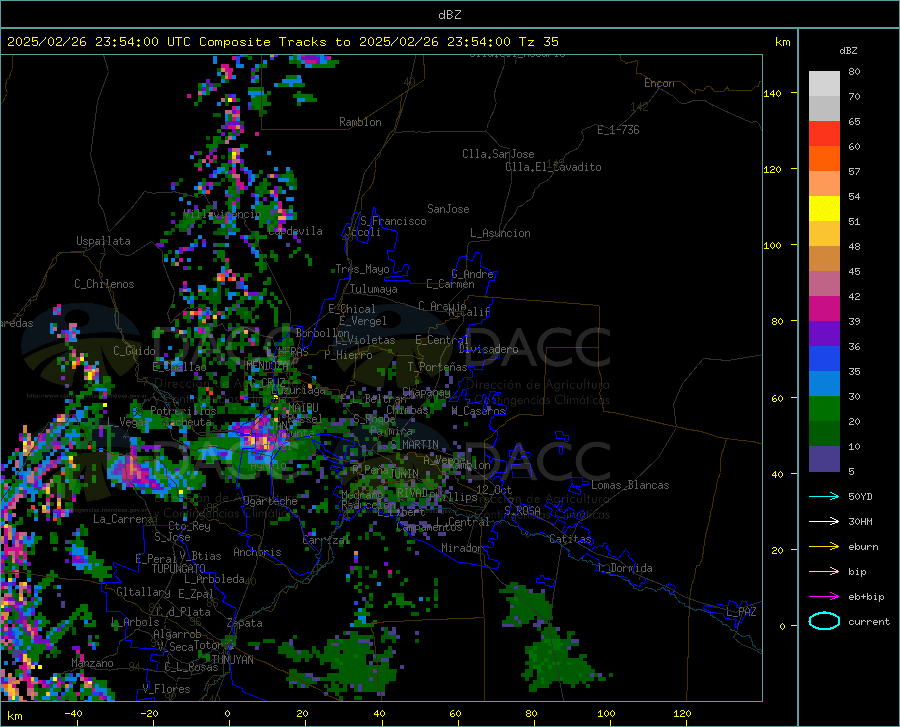
Task: Click the TUPUNGATO place label
Action: [x=179, y=569]
